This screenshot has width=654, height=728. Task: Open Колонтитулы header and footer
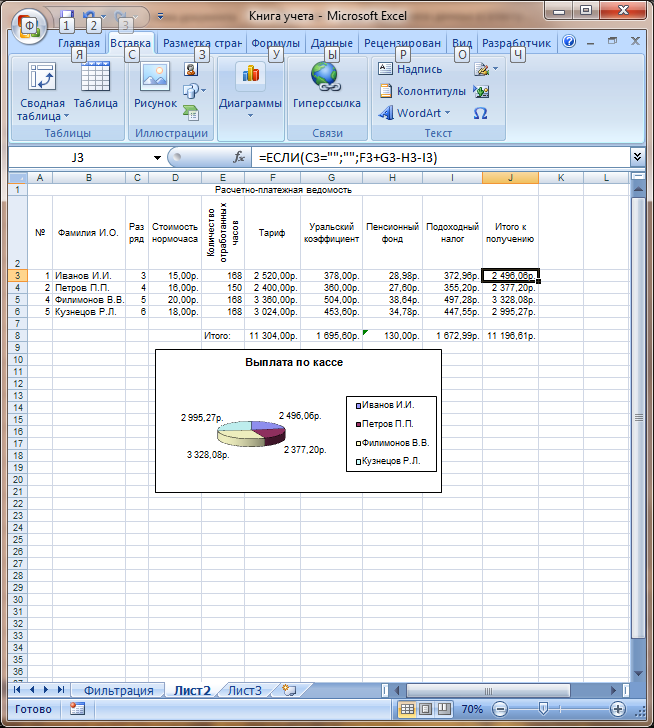422,91
